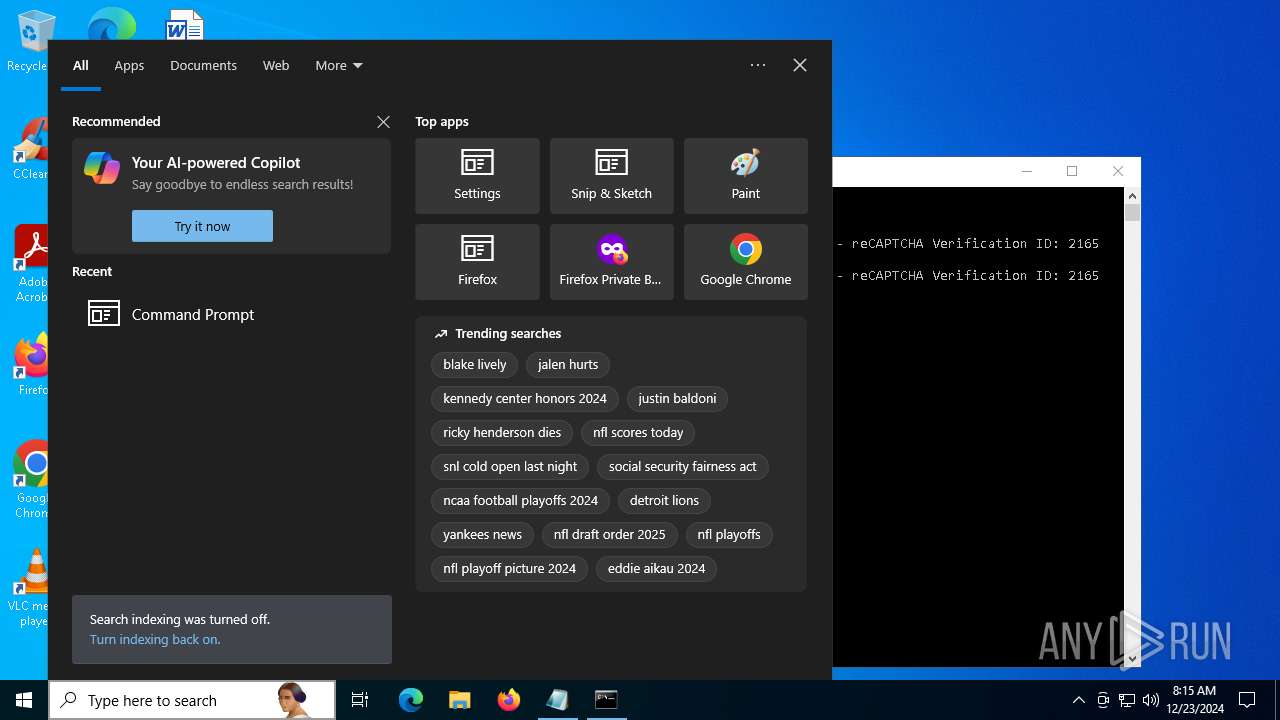Select the CCleaner desktop shortcut
The image size is (1280, 720).
tap(30, 150)
